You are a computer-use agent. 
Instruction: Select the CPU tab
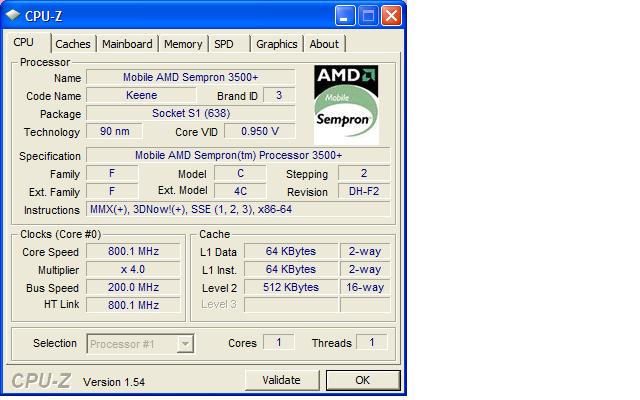pyautogui.click(x=28, y=42)
